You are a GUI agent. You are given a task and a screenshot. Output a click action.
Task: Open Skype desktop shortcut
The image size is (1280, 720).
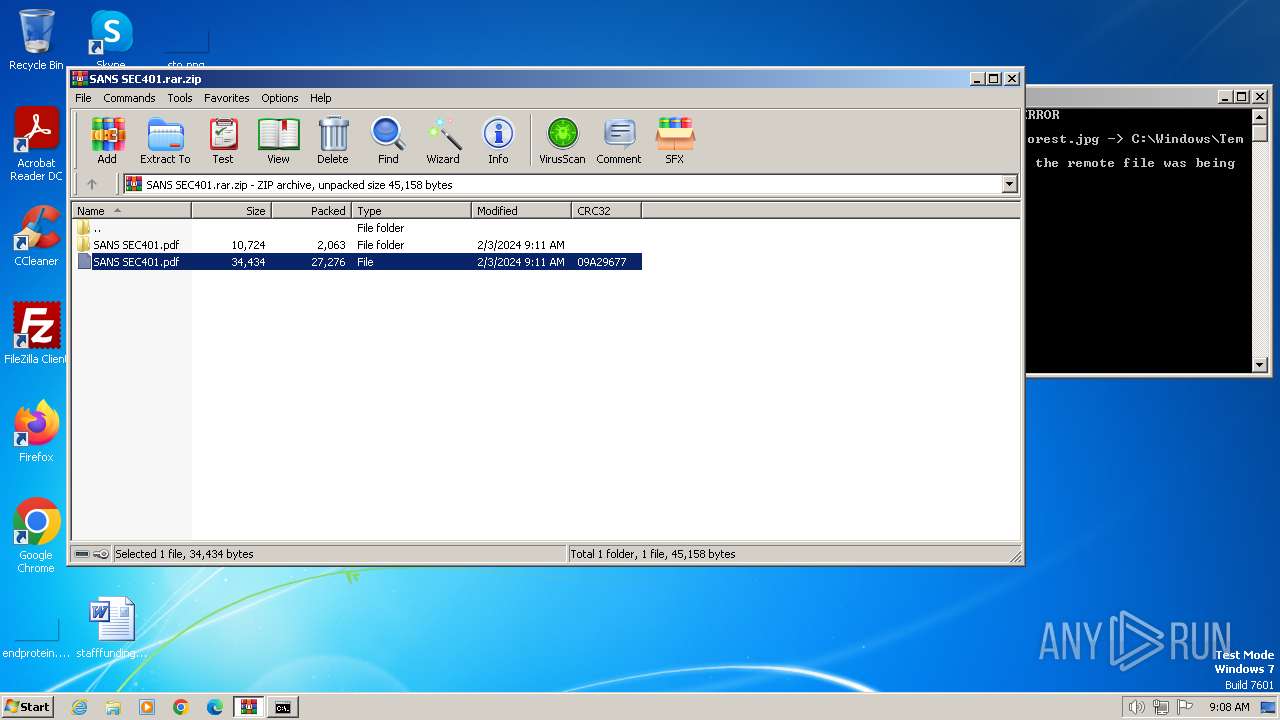111,40
